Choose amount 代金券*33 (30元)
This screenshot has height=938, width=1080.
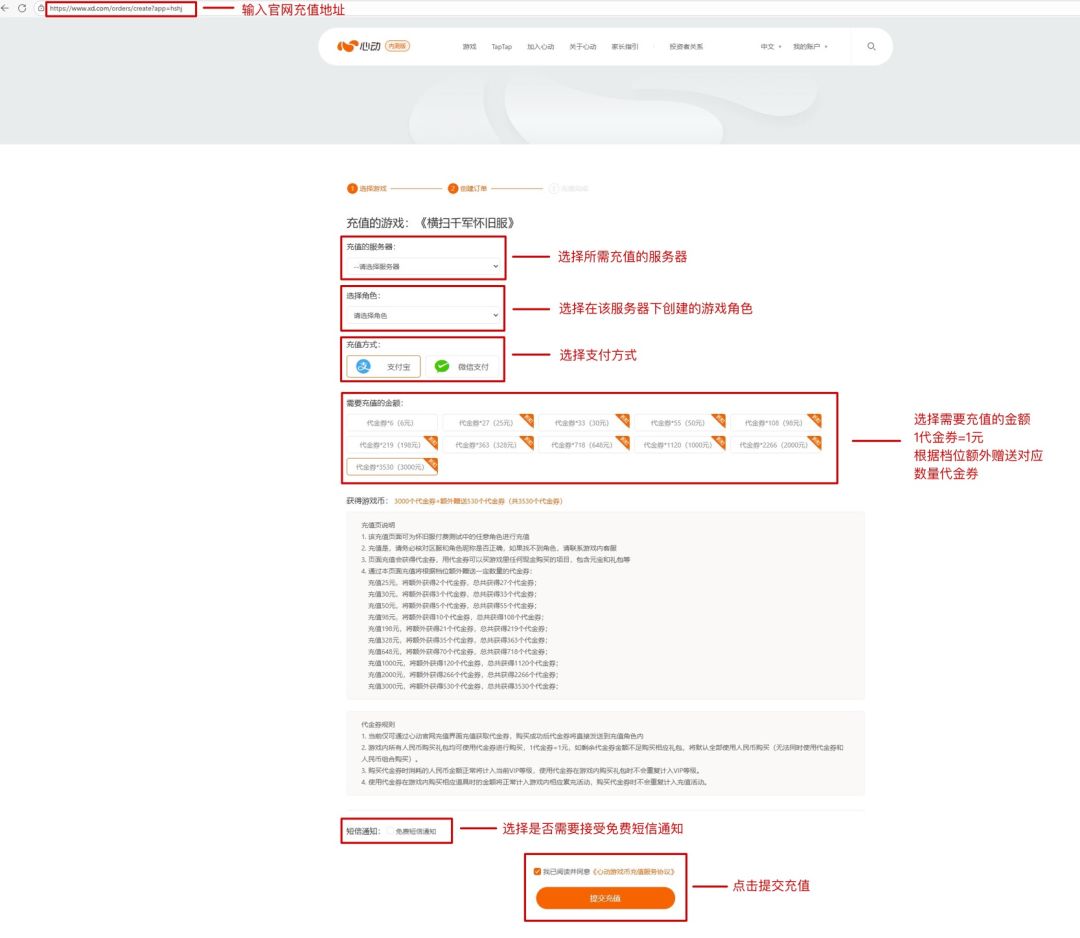click(583, 423)
